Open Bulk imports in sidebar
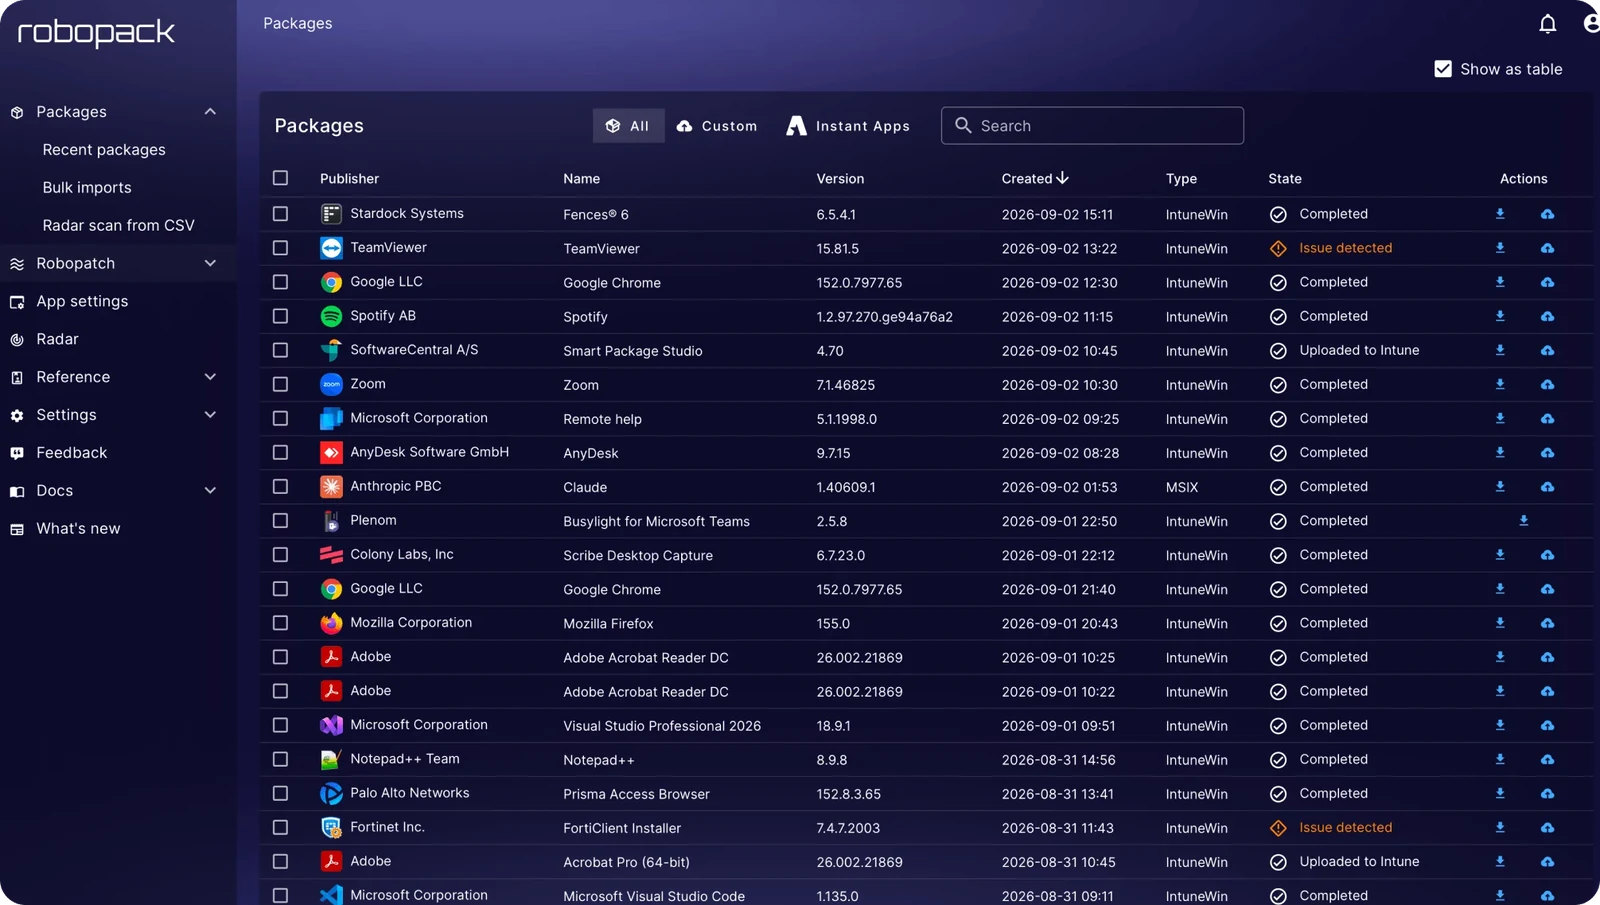The width and height of the screenshot is (1600, 905). pos(87,188)
